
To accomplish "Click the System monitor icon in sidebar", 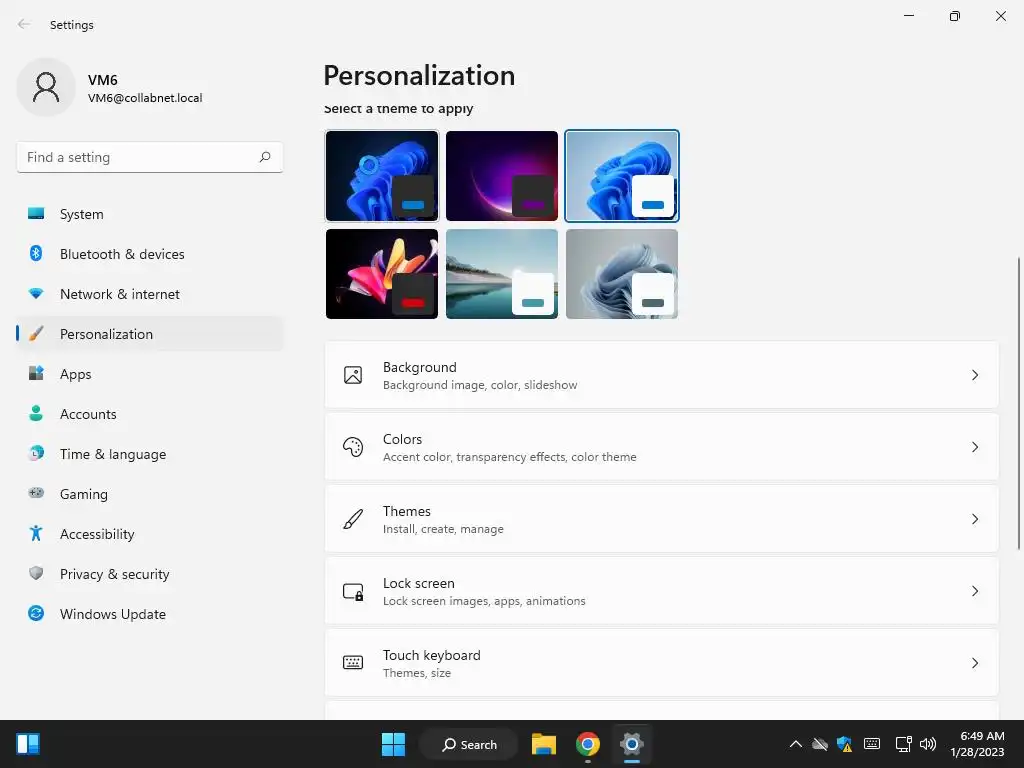I will coord(36,214).
